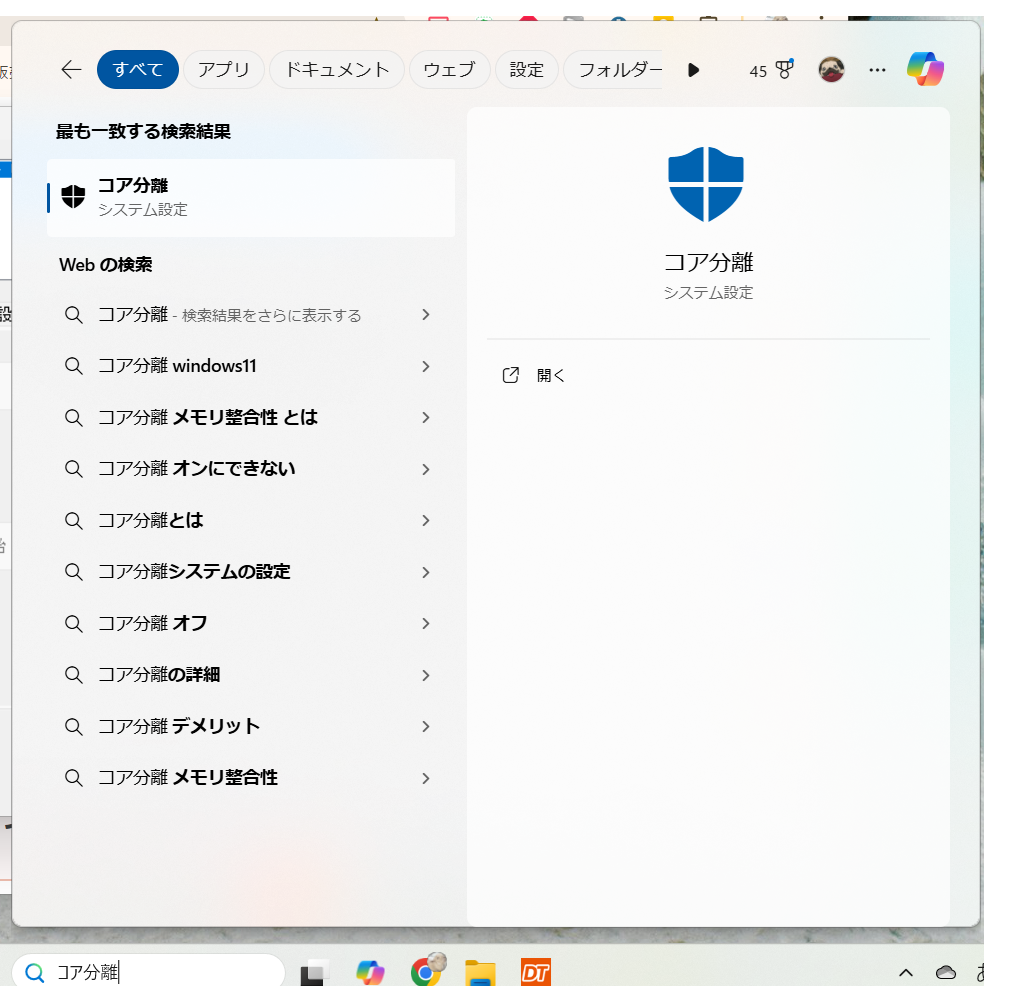
Task: Open Task View on the taskbar
Action: (315, 972)
